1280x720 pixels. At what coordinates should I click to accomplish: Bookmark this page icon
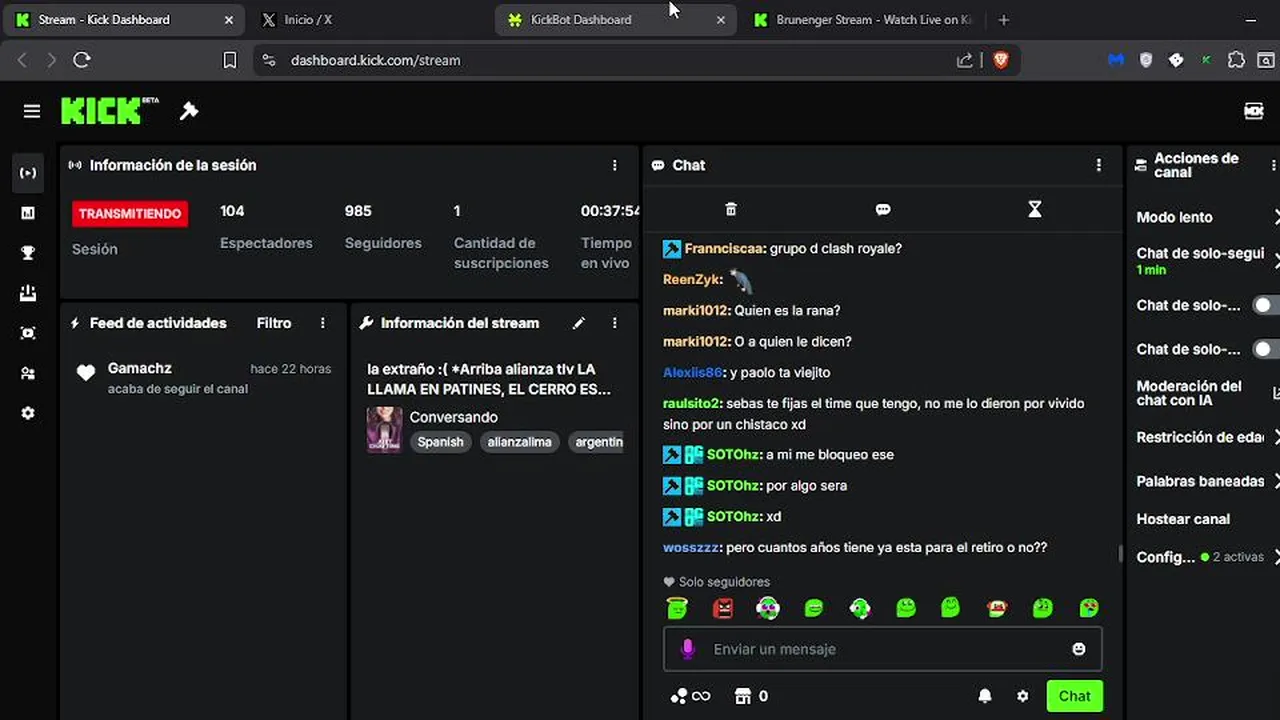click(x=230, y=60)
